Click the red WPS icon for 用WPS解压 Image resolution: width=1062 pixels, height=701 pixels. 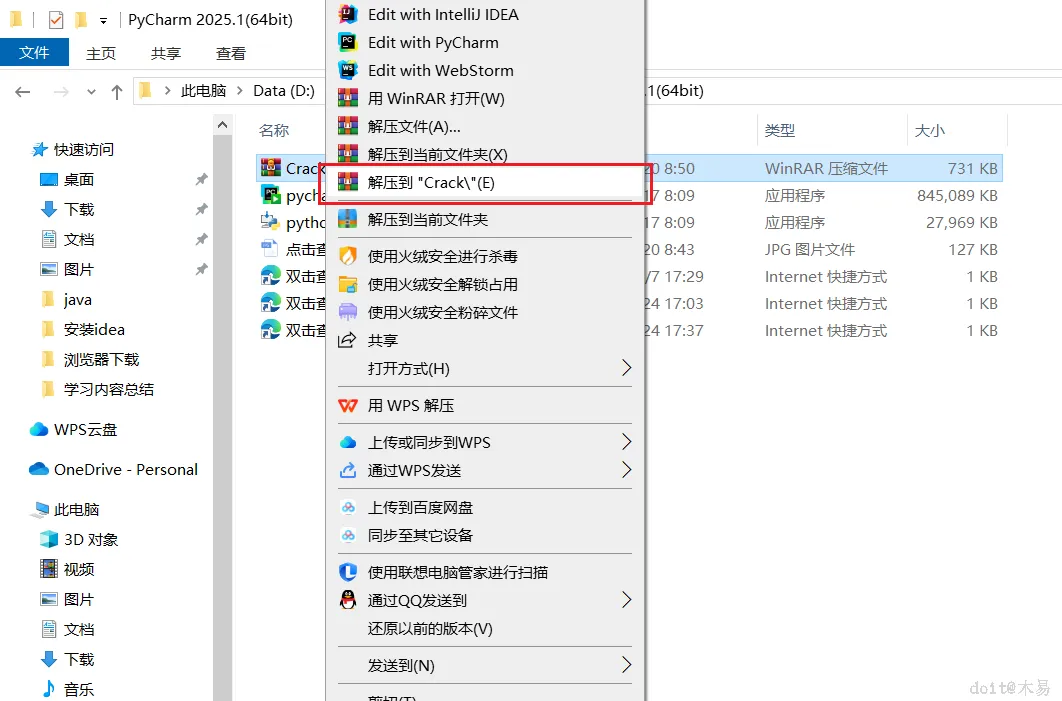click(349, 405)
